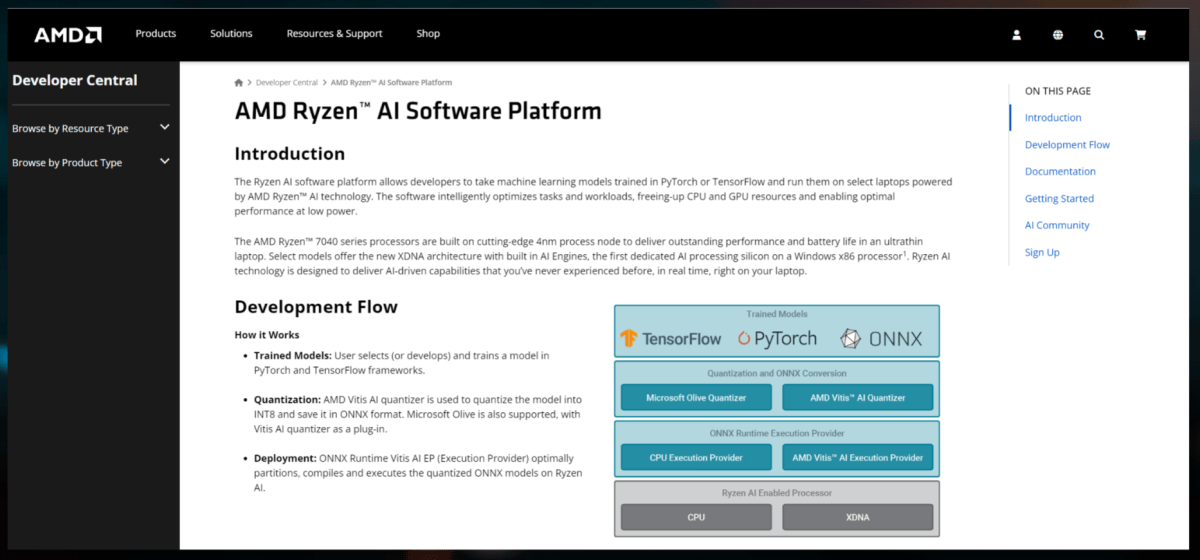The image size is (1200, 560).
Task: Jump to AI Community section link
Action: 1057,225
